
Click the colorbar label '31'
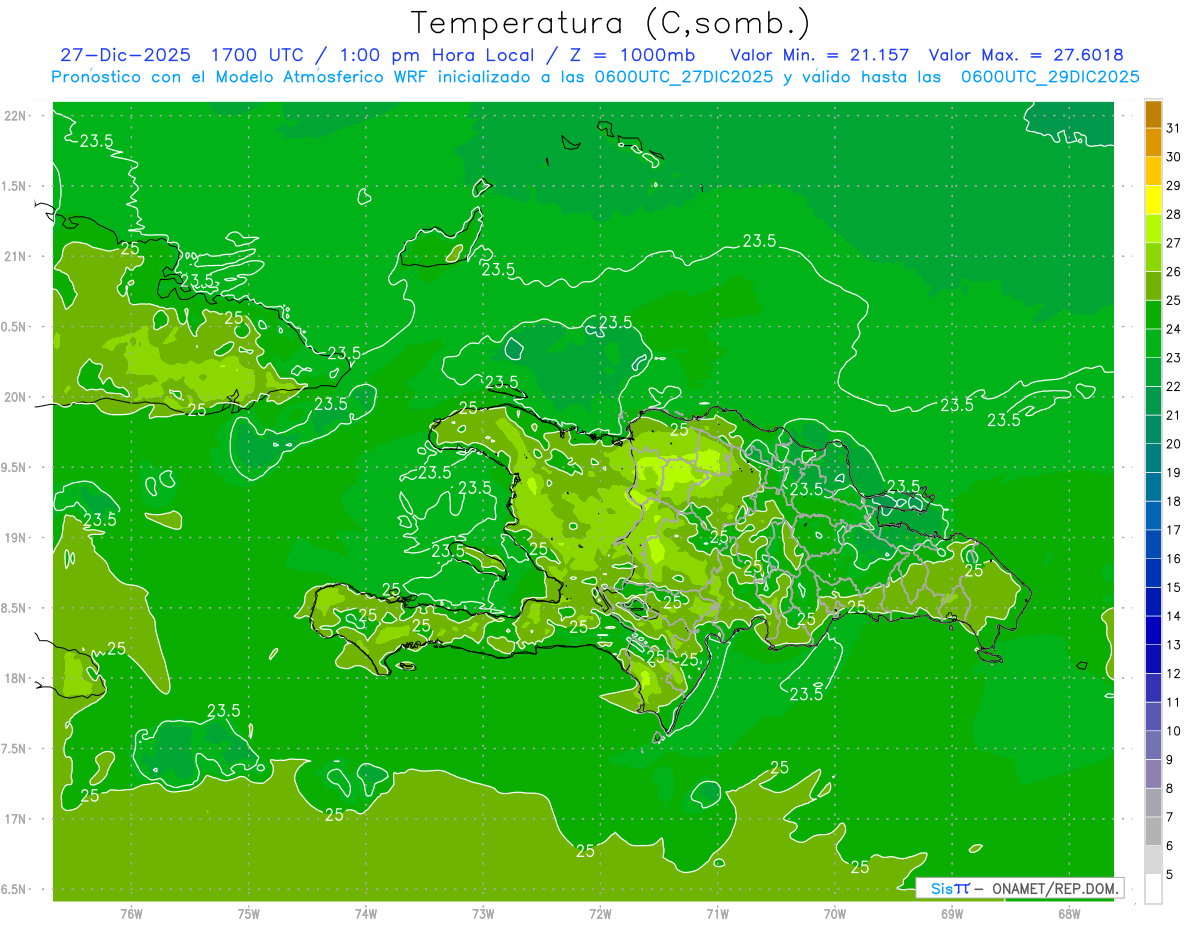click(x=1174, y=128)
